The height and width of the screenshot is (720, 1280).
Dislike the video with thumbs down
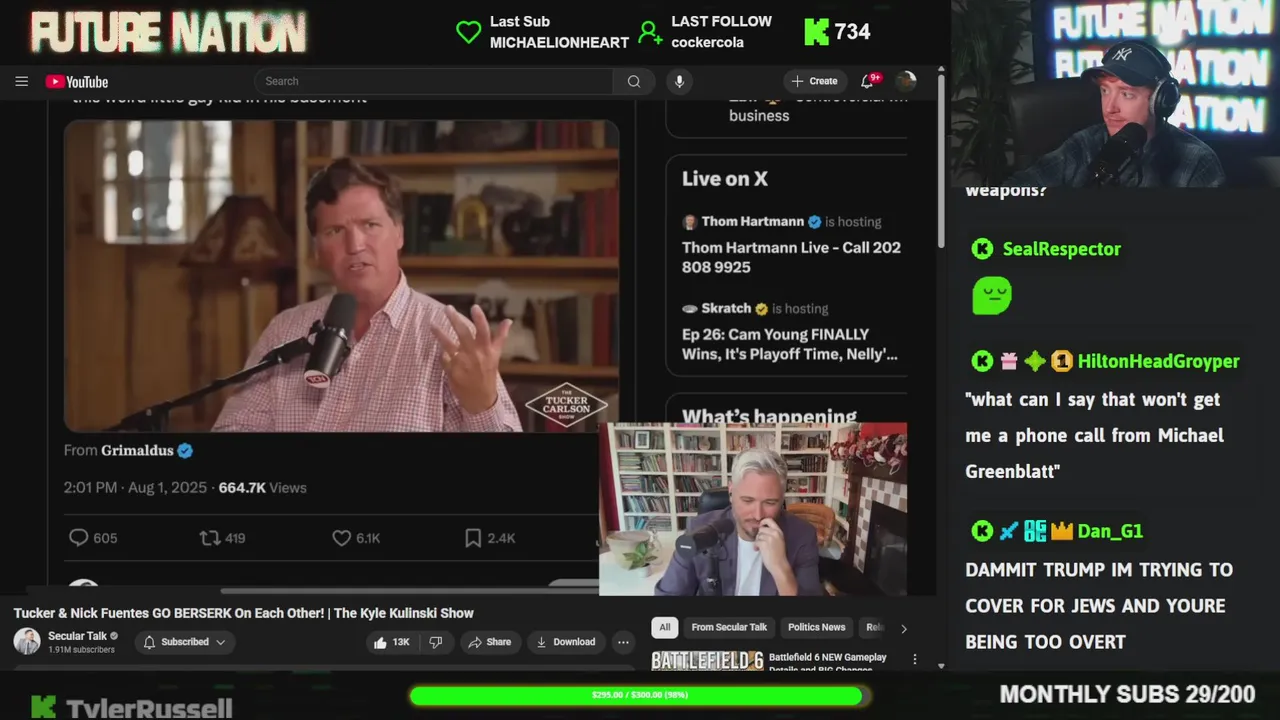click(x=436, y=642)
